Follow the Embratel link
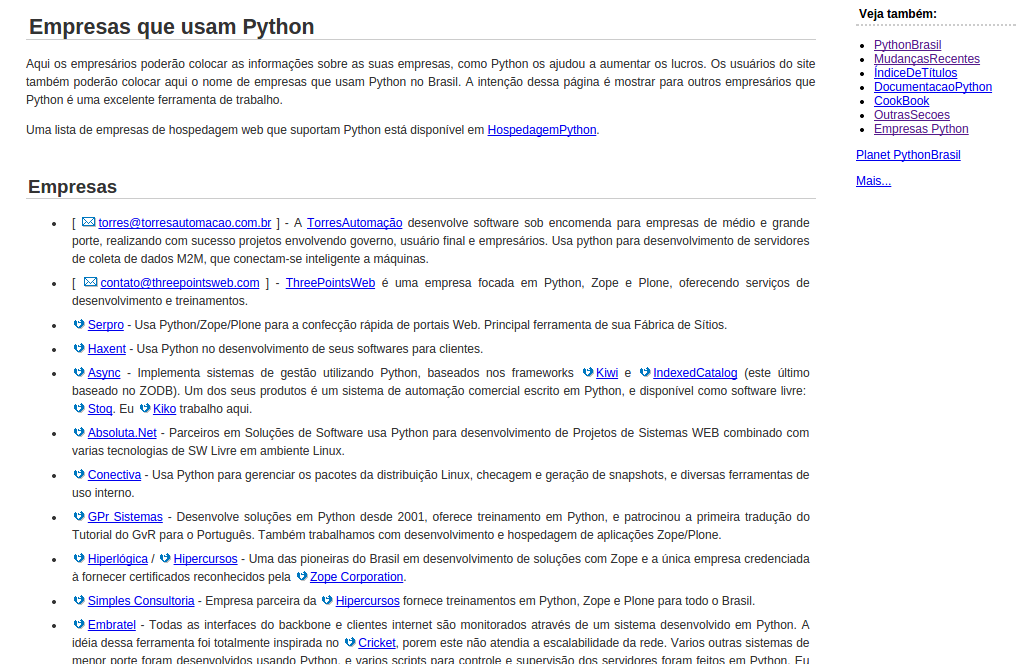This screenshot has width=1022, height=664. [x=111, y=625]
